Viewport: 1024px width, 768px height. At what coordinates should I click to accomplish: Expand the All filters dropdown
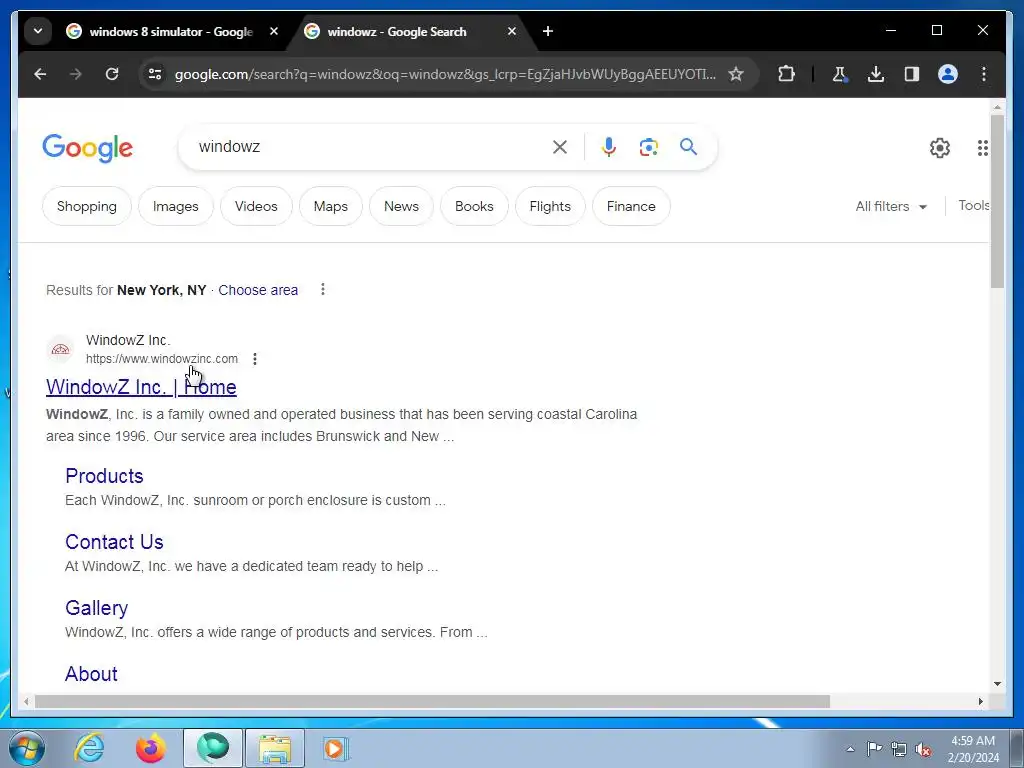(891, 206)
